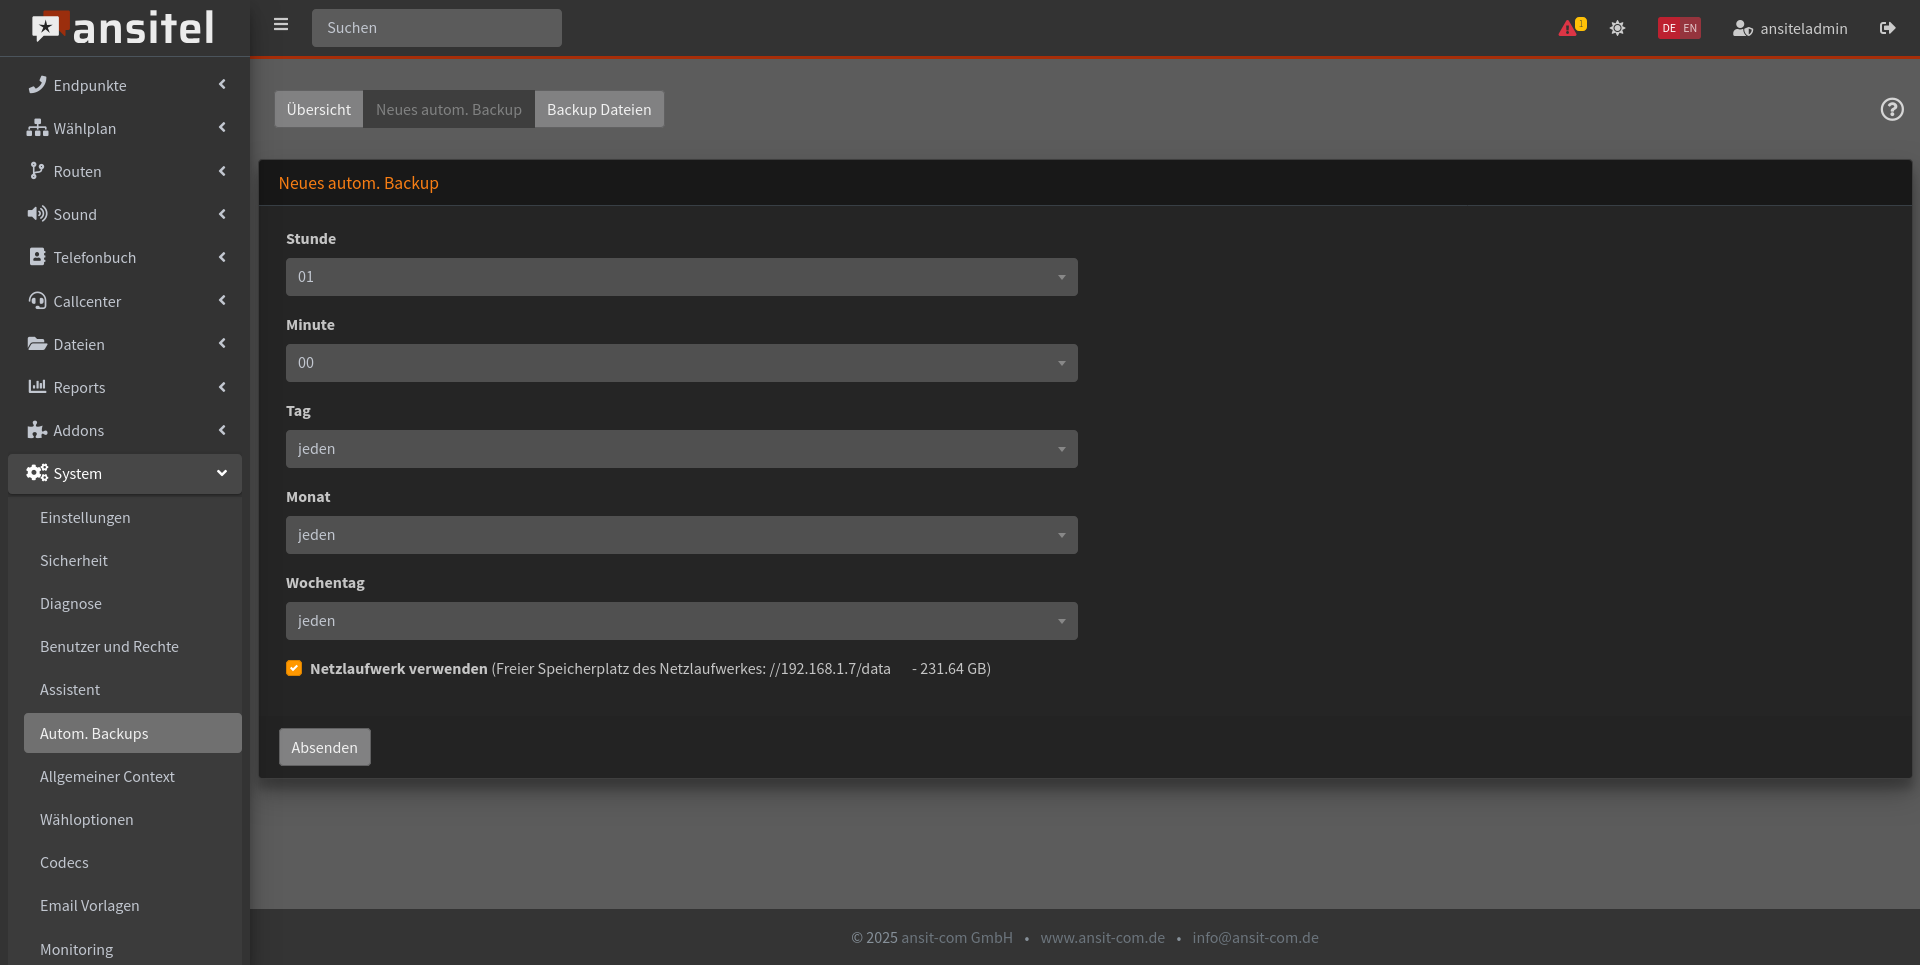1920x965 pixels.
Task: Open the Stunde dropdown
Action: click(x=682, y=277)
